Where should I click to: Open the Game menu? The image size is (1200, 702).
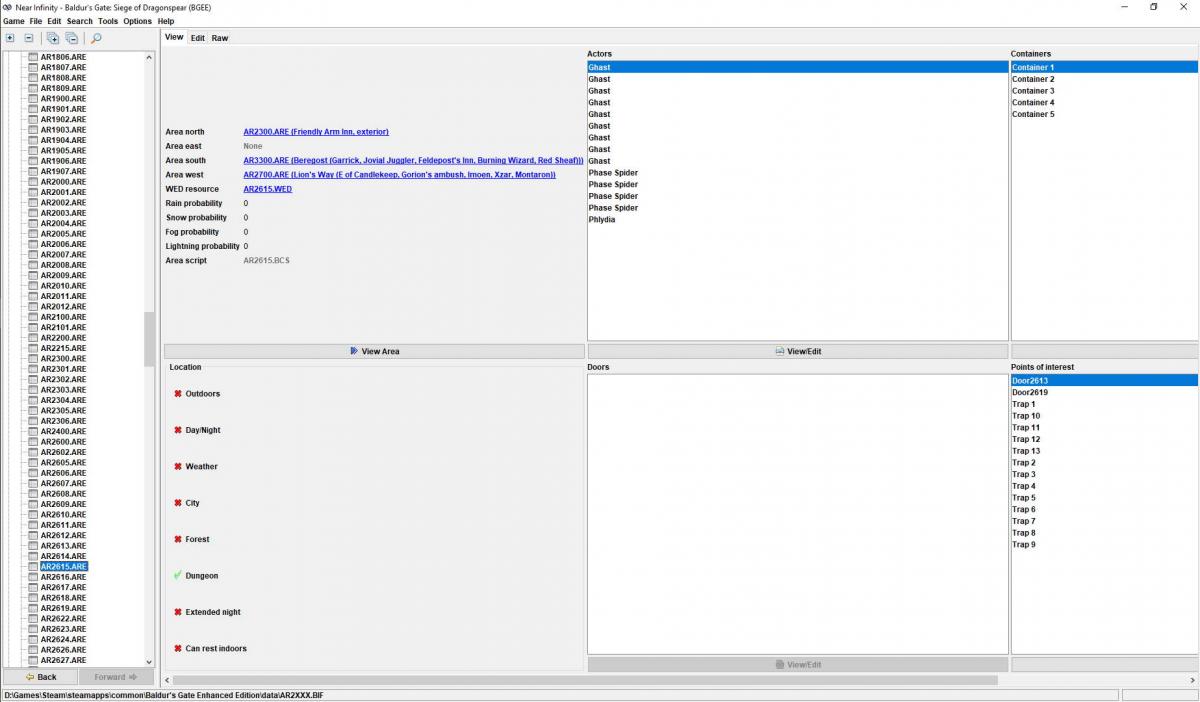[x=14, y=21]
